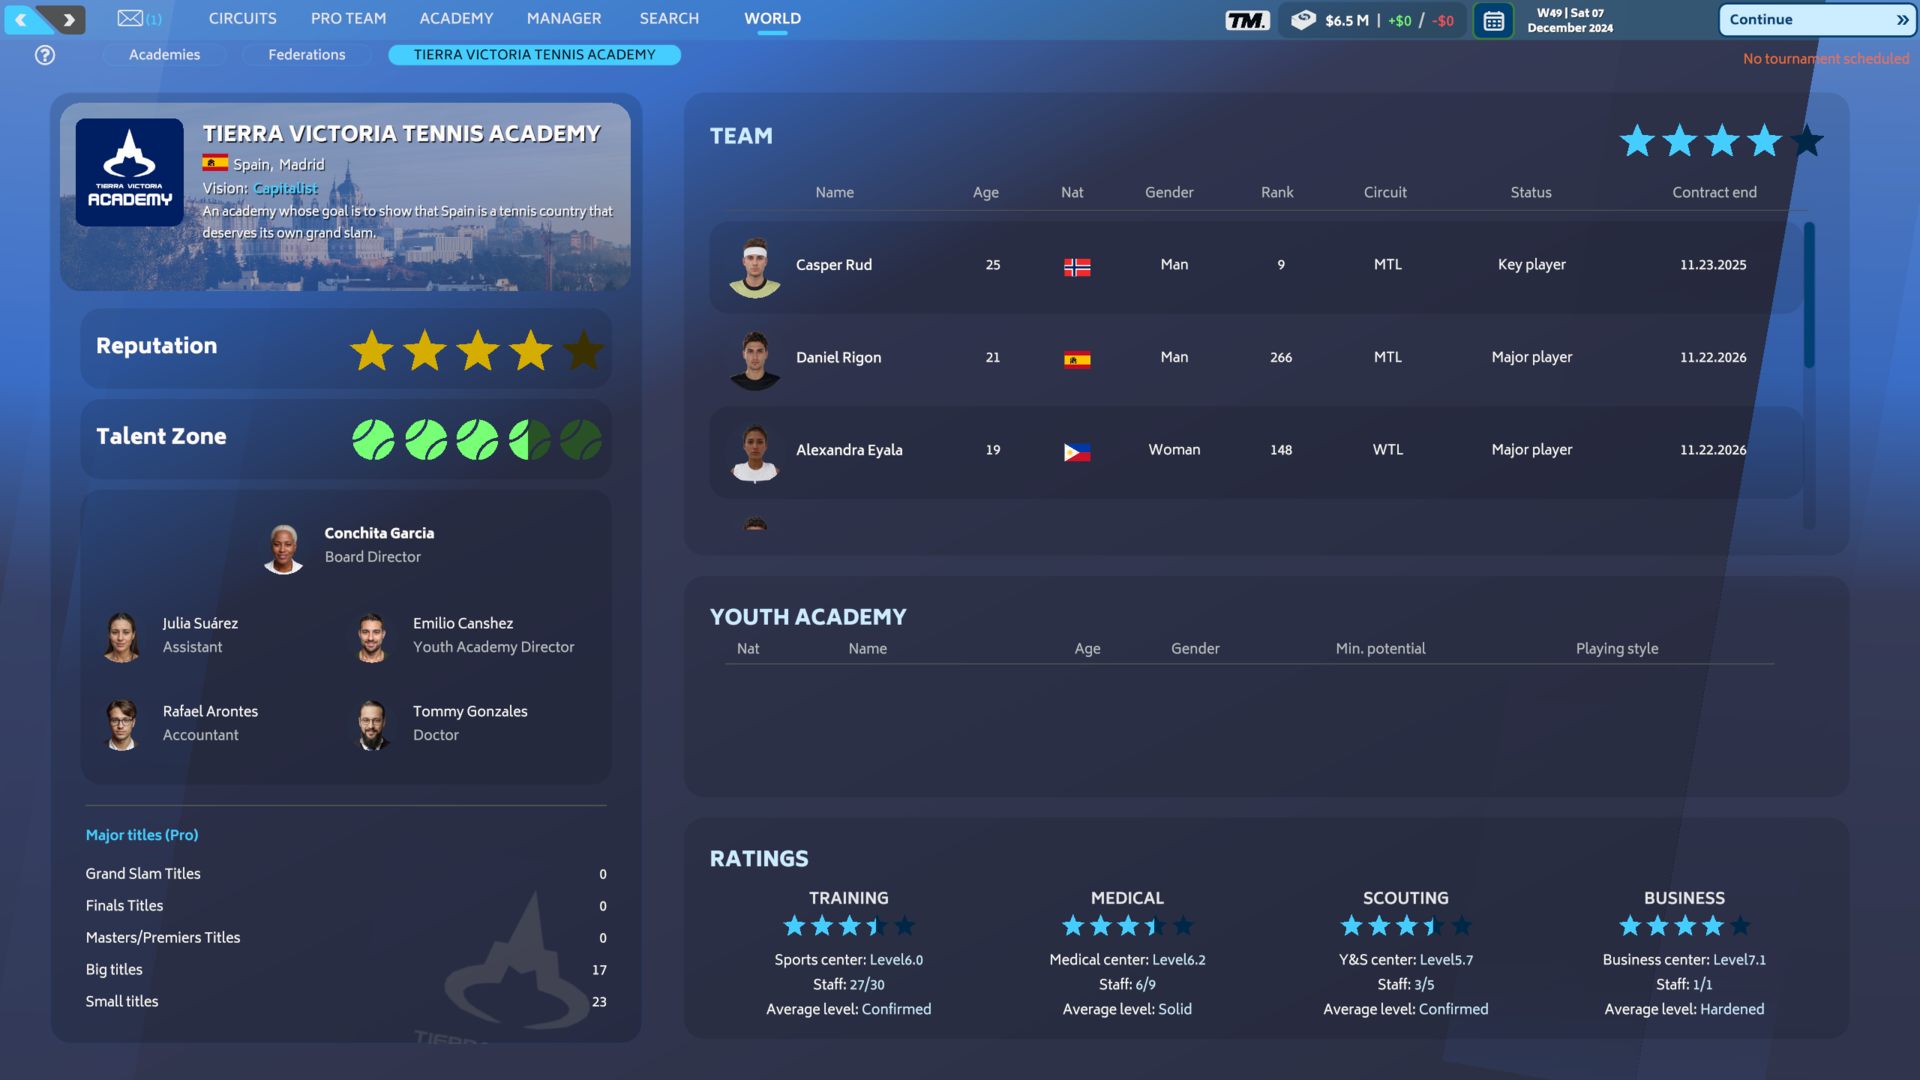Image resolution: width=1920 pixels, height=1080 pixels.
Task: Click the forward navigation arrow
Action: click(68, 19)
